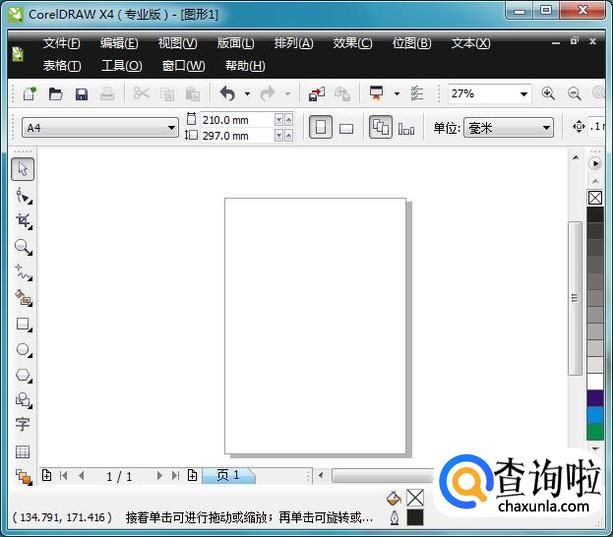This screenshot has height=537, width=613.
Task: Click the page width field 210.0 mm
Action: 238,120
